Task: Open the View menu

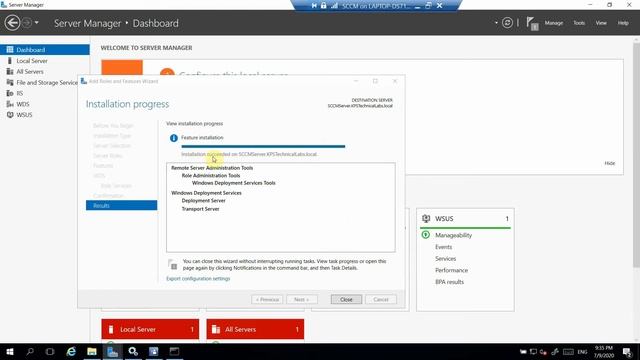Action: pos(601,23)
